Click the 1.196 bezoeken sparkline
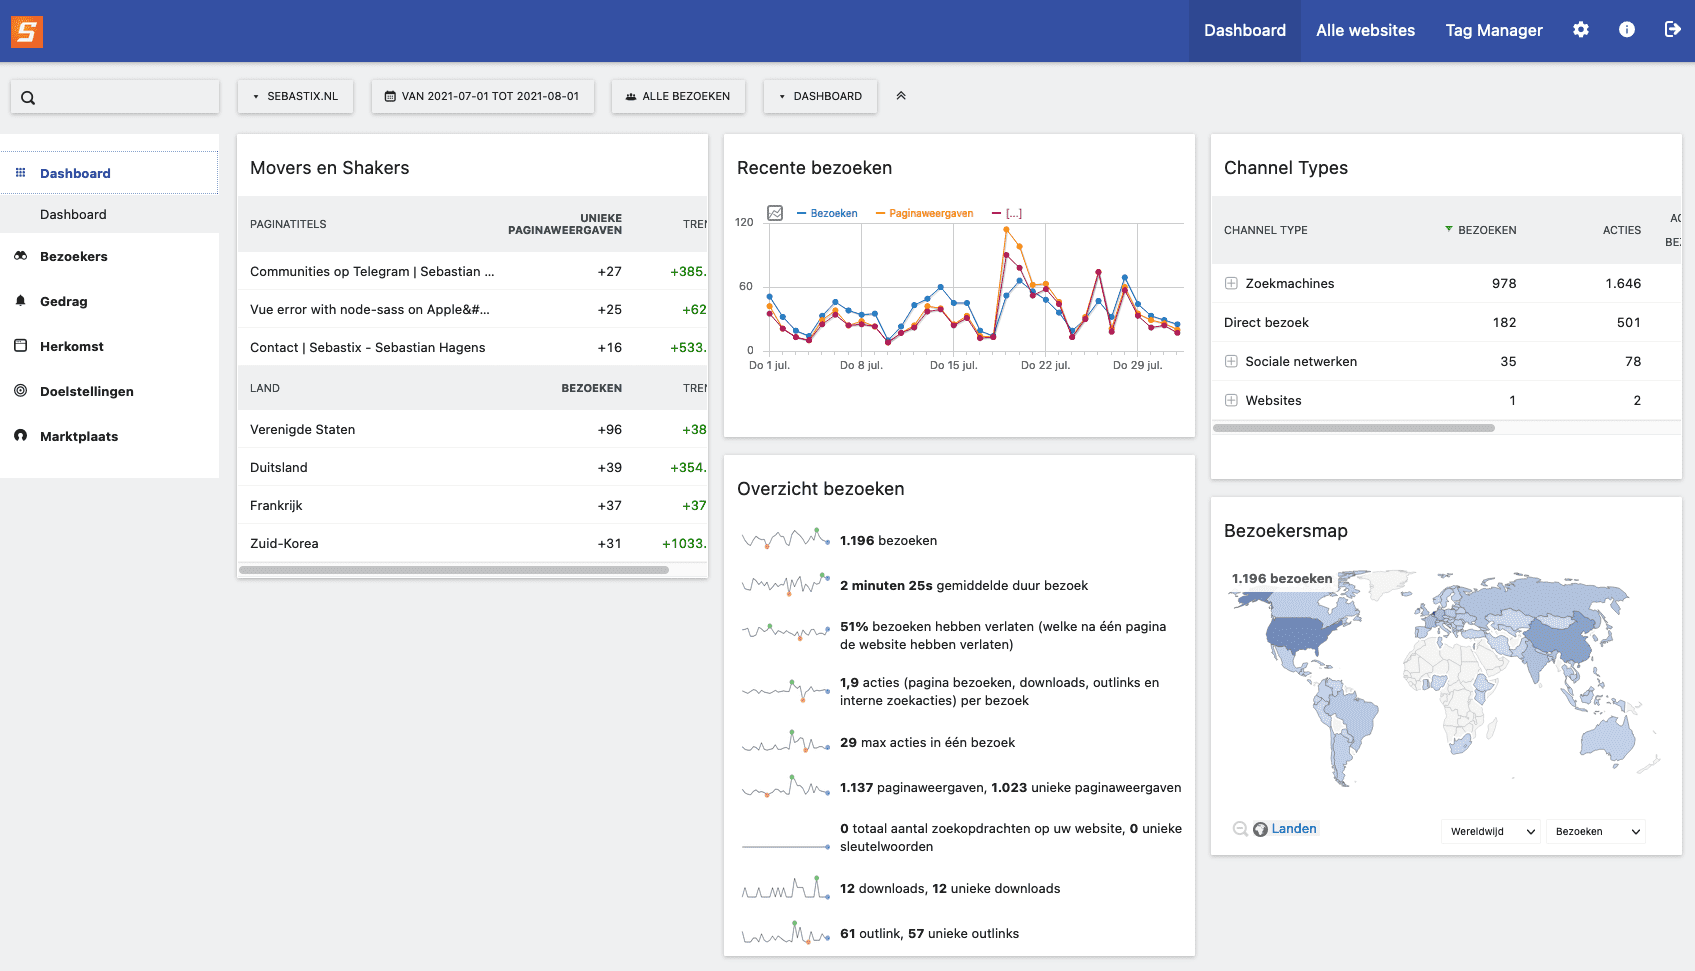The height and width of the screenshot is (971, 1695). tap(786, 539)
